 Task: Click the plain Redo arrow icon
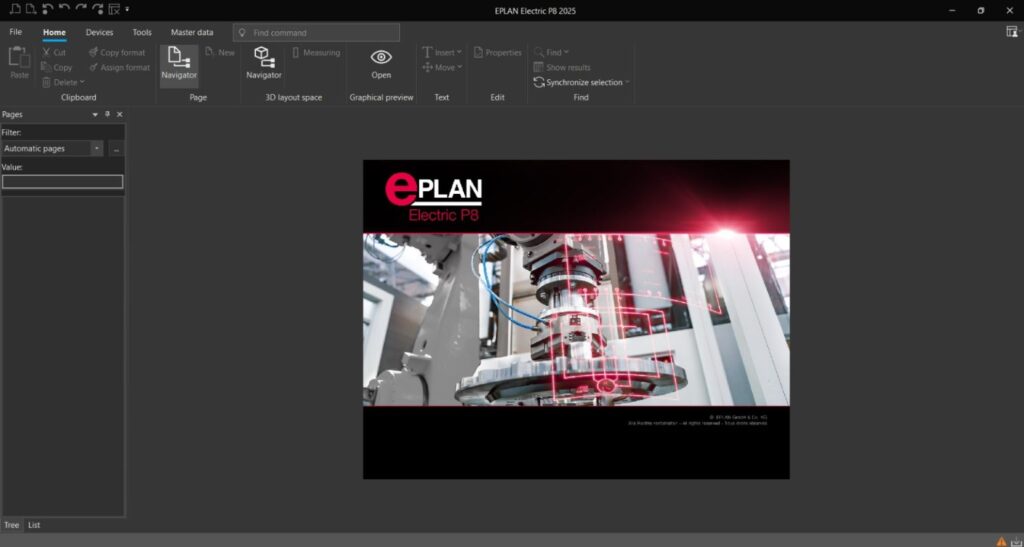(81, 9)
